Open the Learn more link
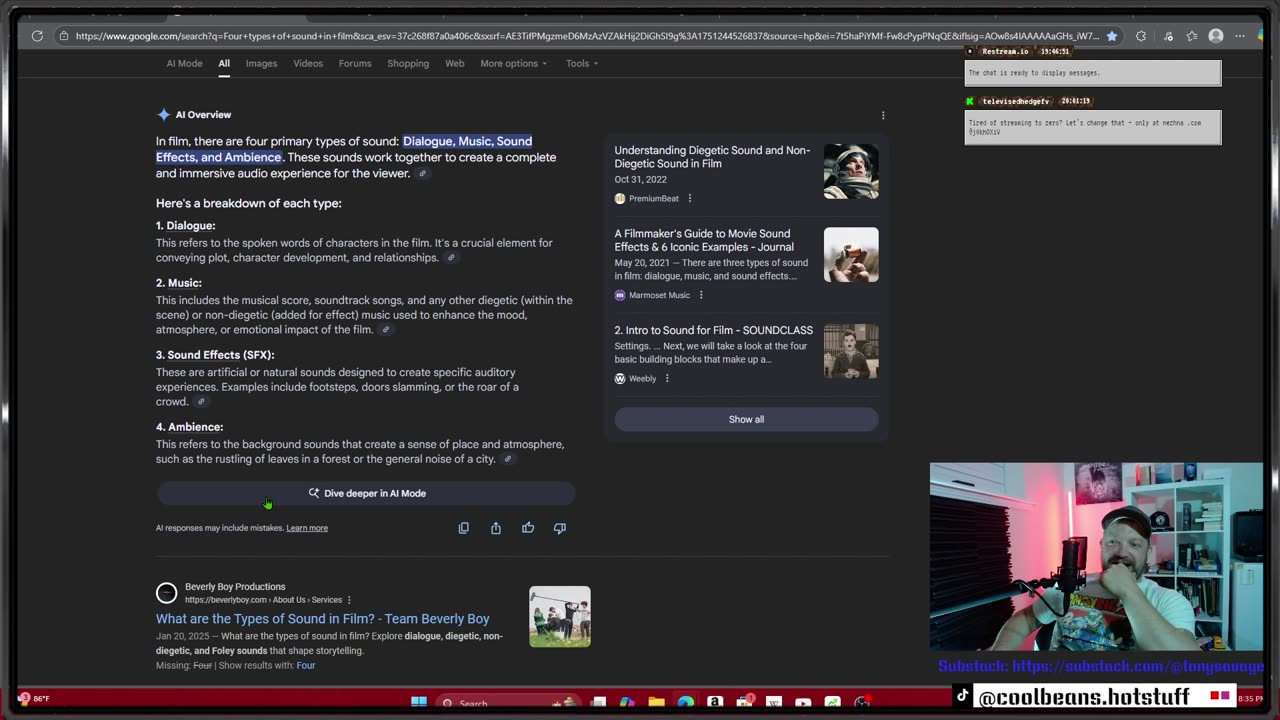 click(307, 528)
